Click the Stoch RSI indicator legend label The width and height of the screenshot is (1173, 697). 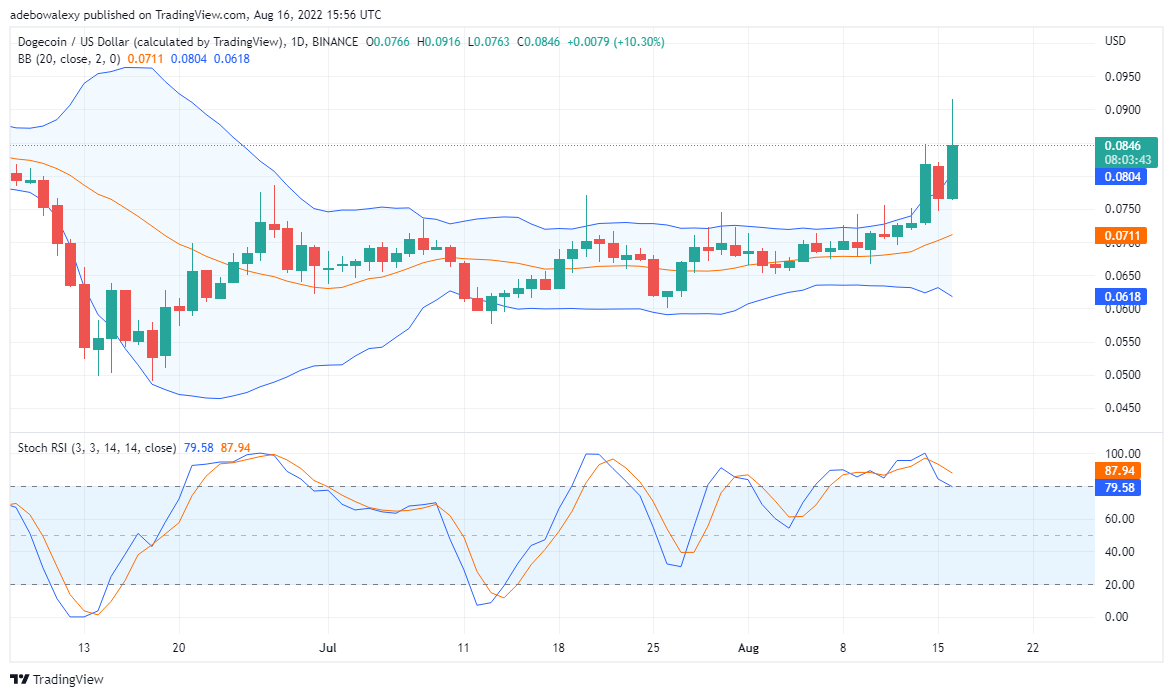click(x=97, y=448)
